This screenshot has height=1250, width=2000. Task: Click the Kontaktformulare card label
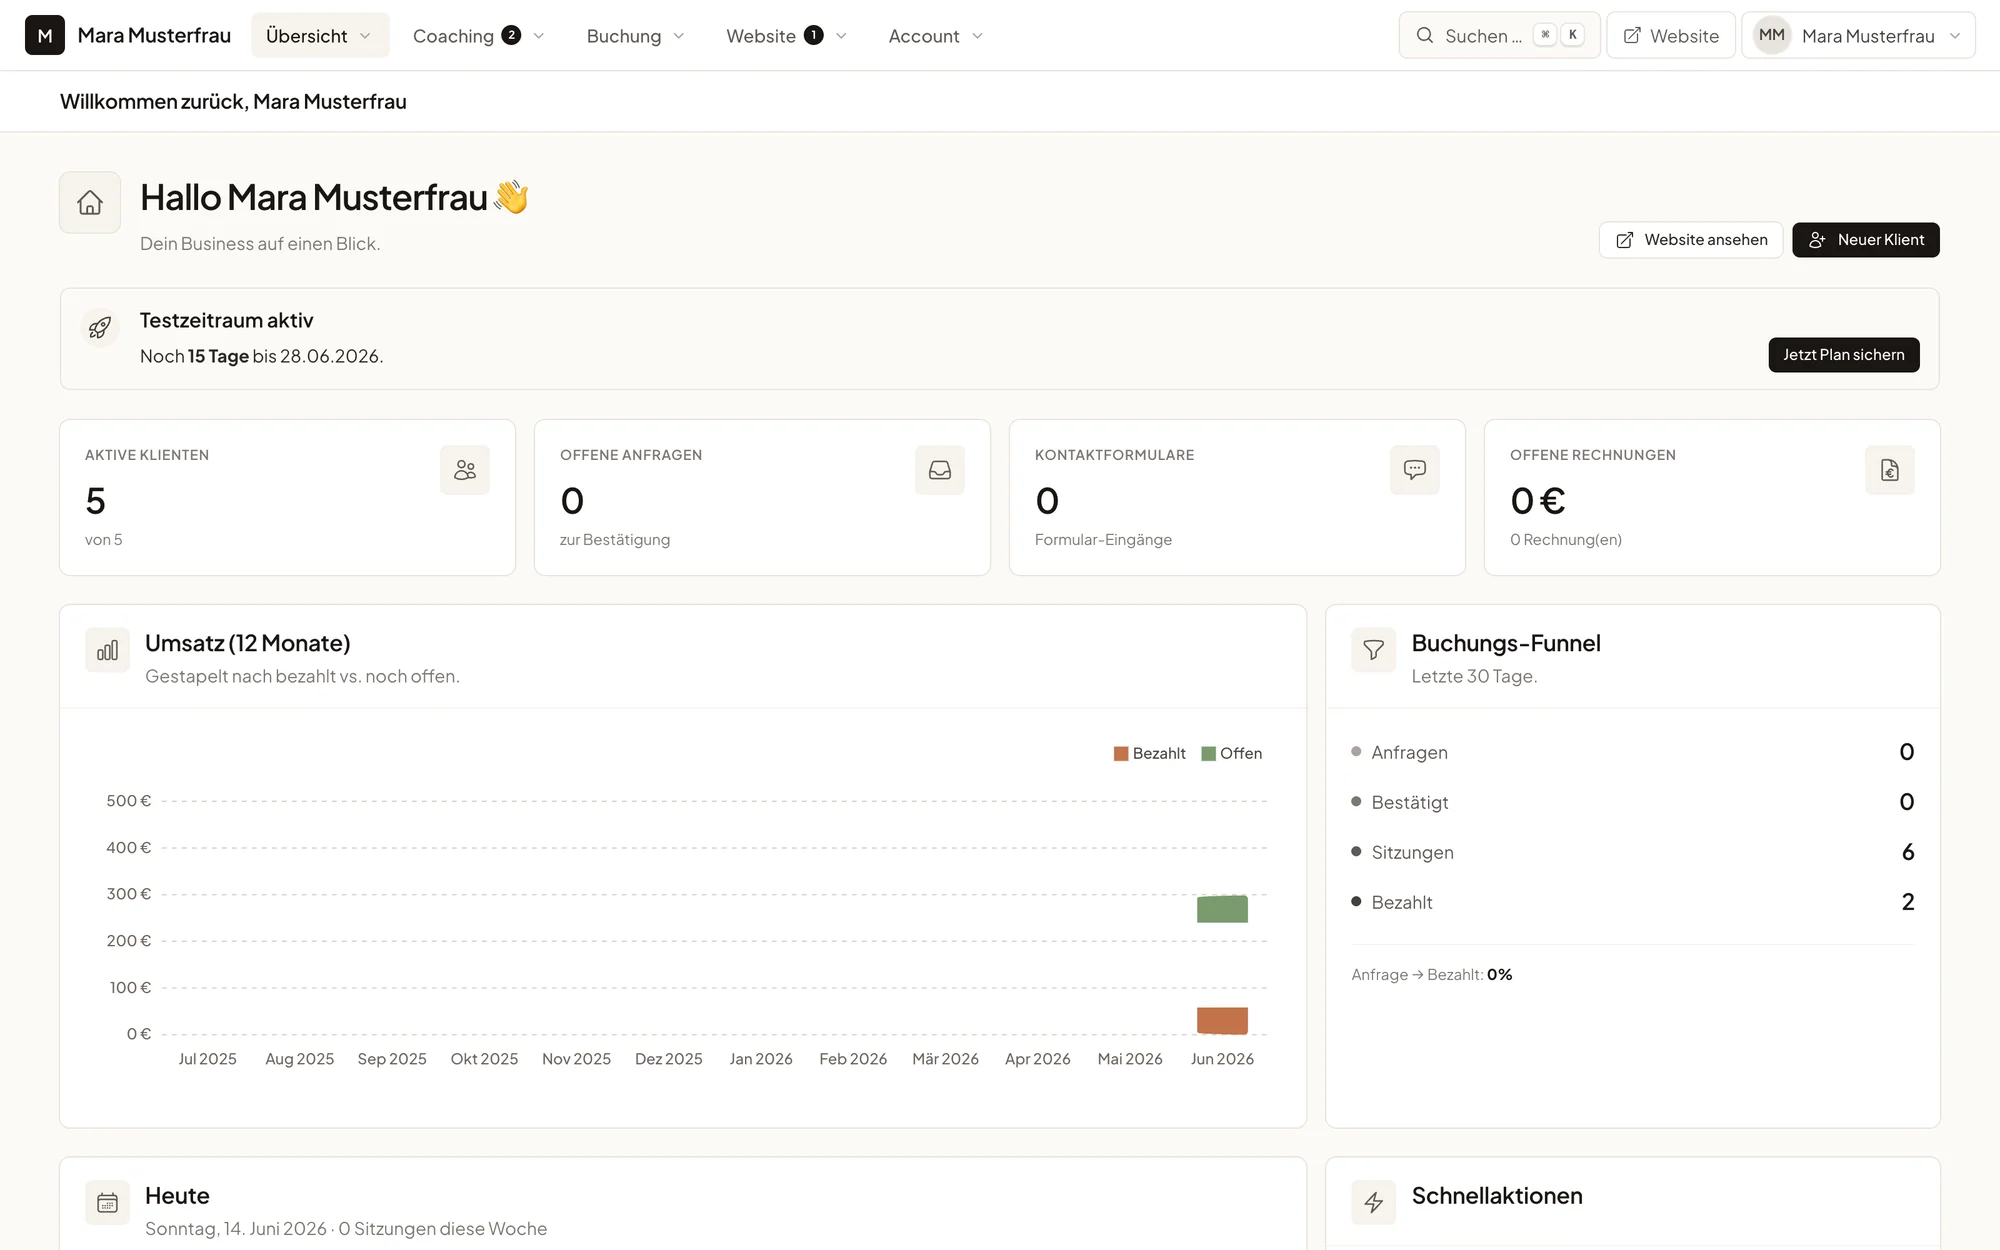1114,455
